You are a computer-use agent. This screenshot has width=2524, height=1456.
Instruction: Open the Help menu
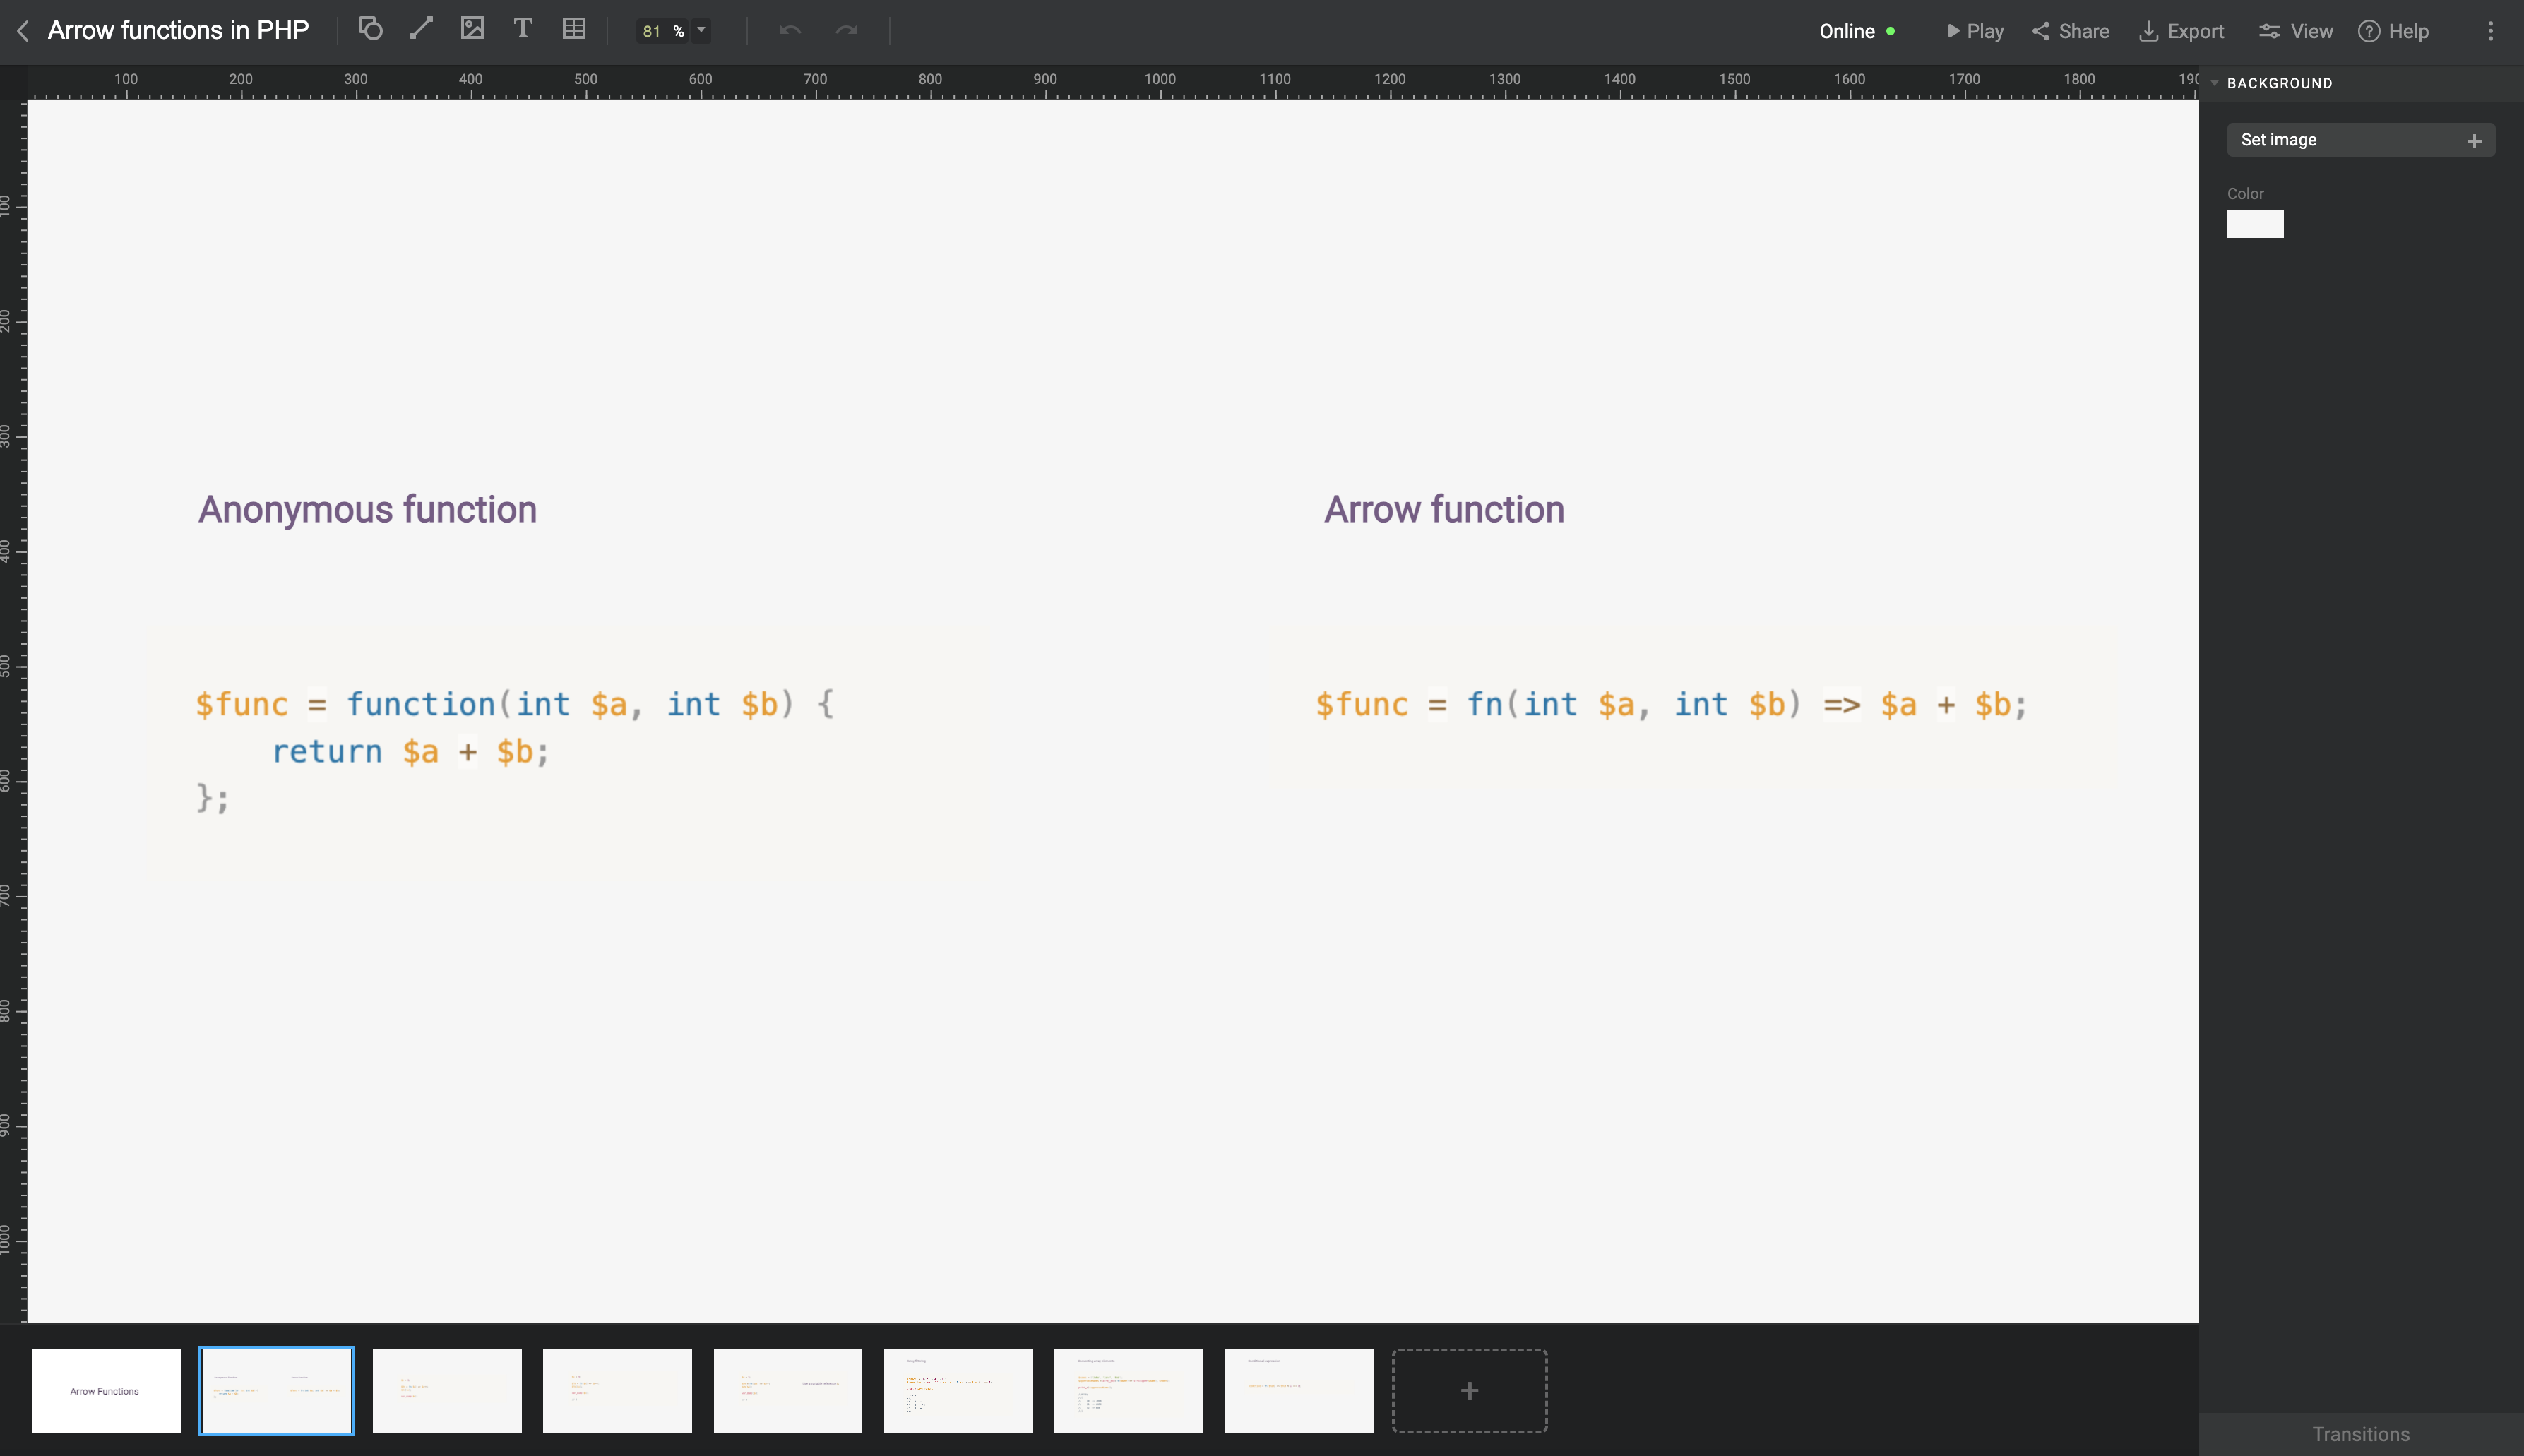click(x=2393, y=31)
